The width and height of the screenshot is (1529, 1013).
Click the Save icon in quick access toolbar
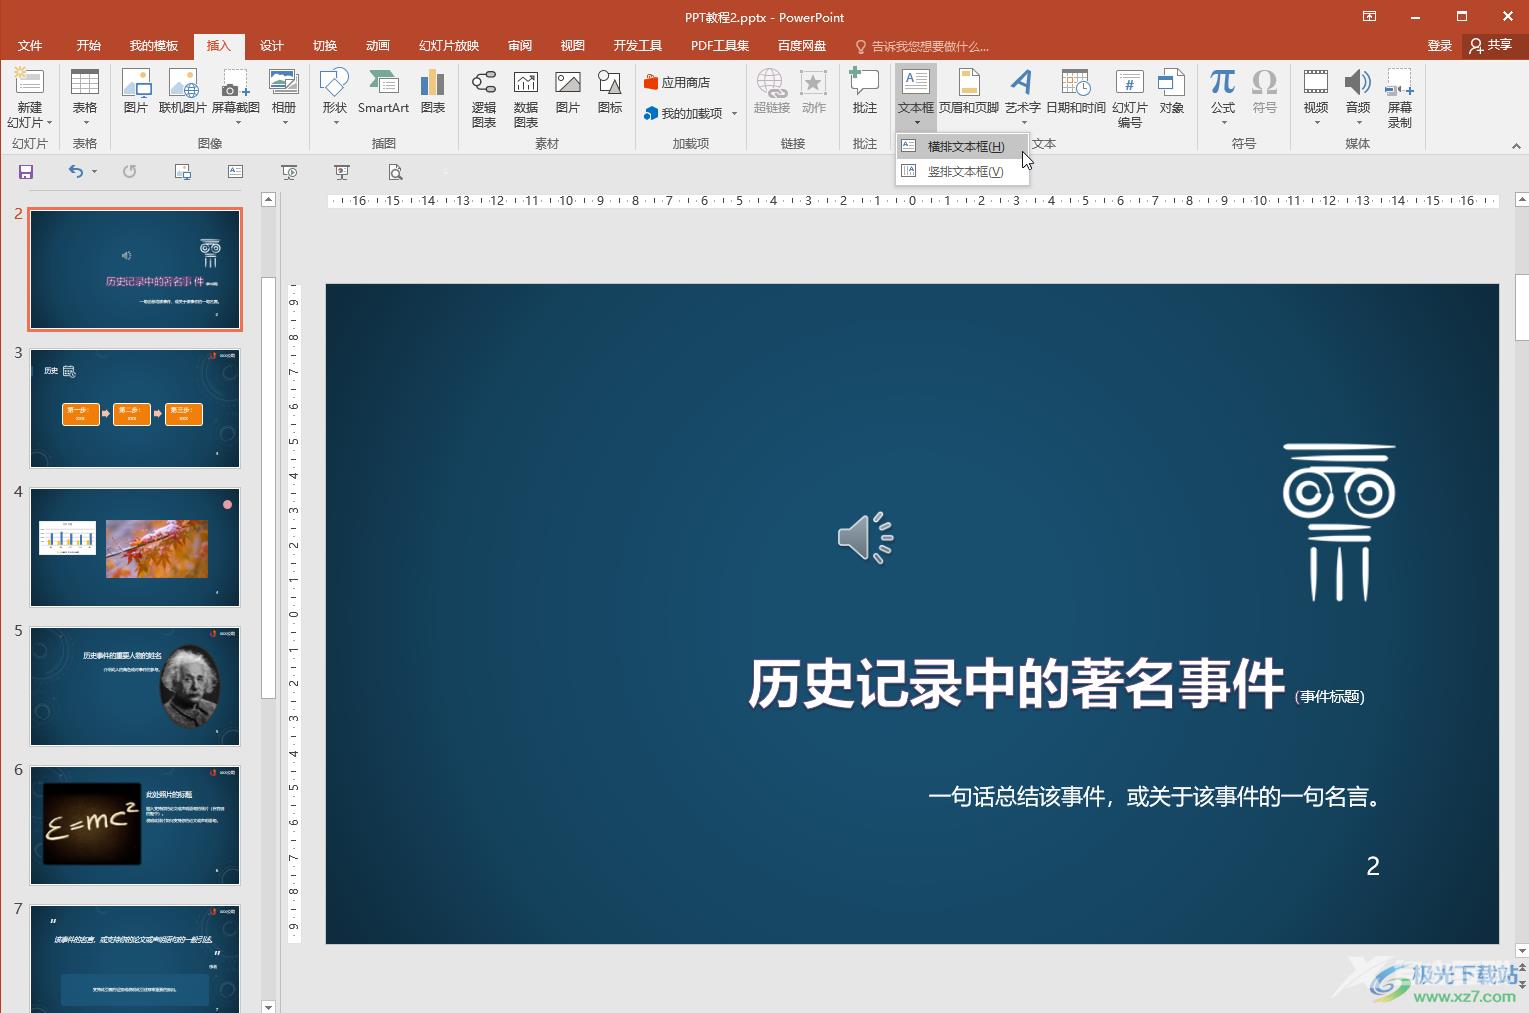pos(26,172)
